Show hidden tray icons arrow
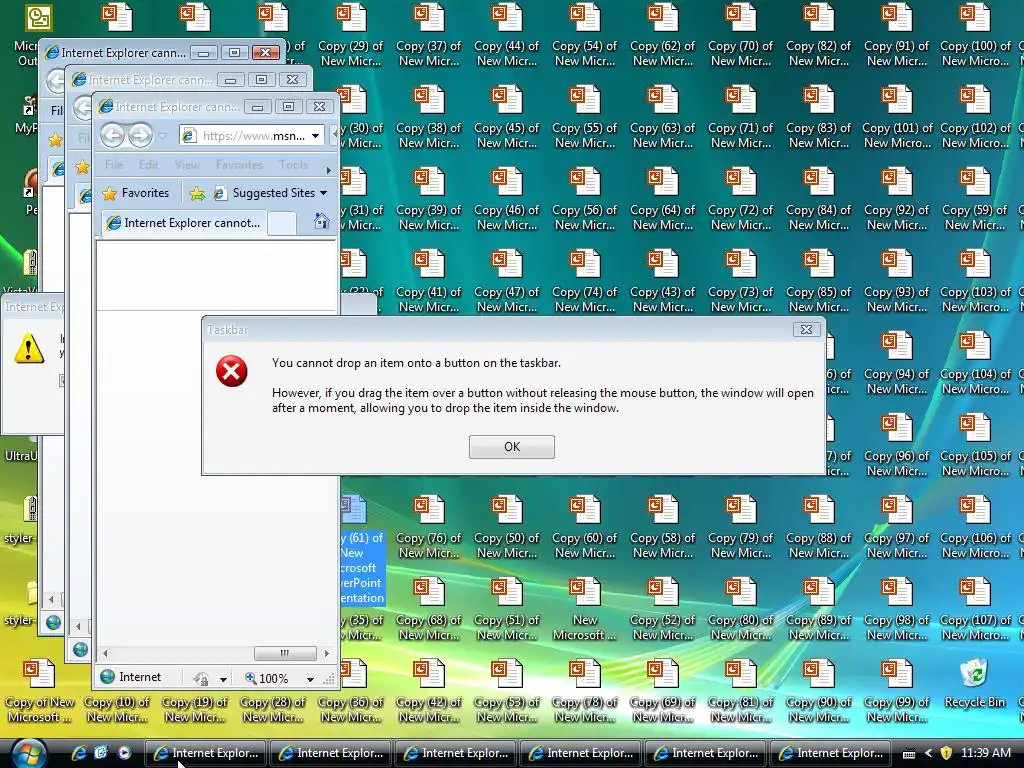This screenshot has height=768, width=1024. pos(928,754)
